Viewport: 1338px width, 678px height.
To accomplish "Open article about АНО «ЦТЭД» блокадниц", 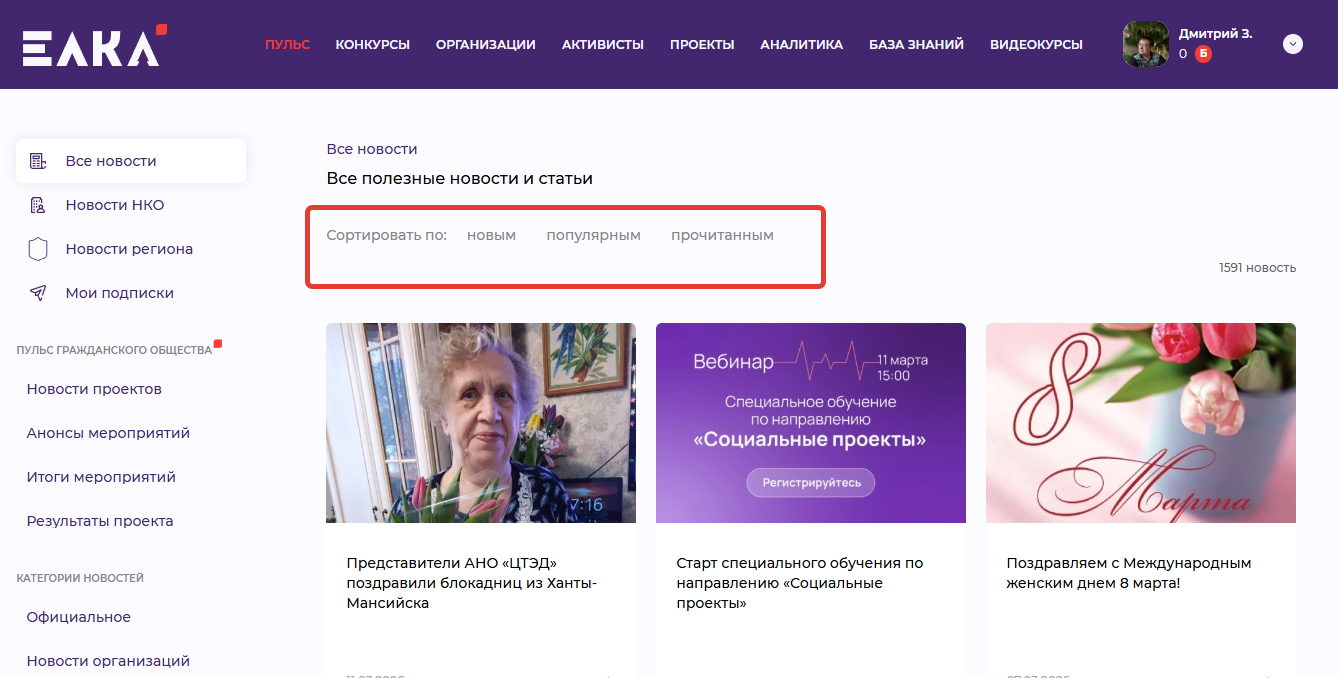I will coord(471,583).
